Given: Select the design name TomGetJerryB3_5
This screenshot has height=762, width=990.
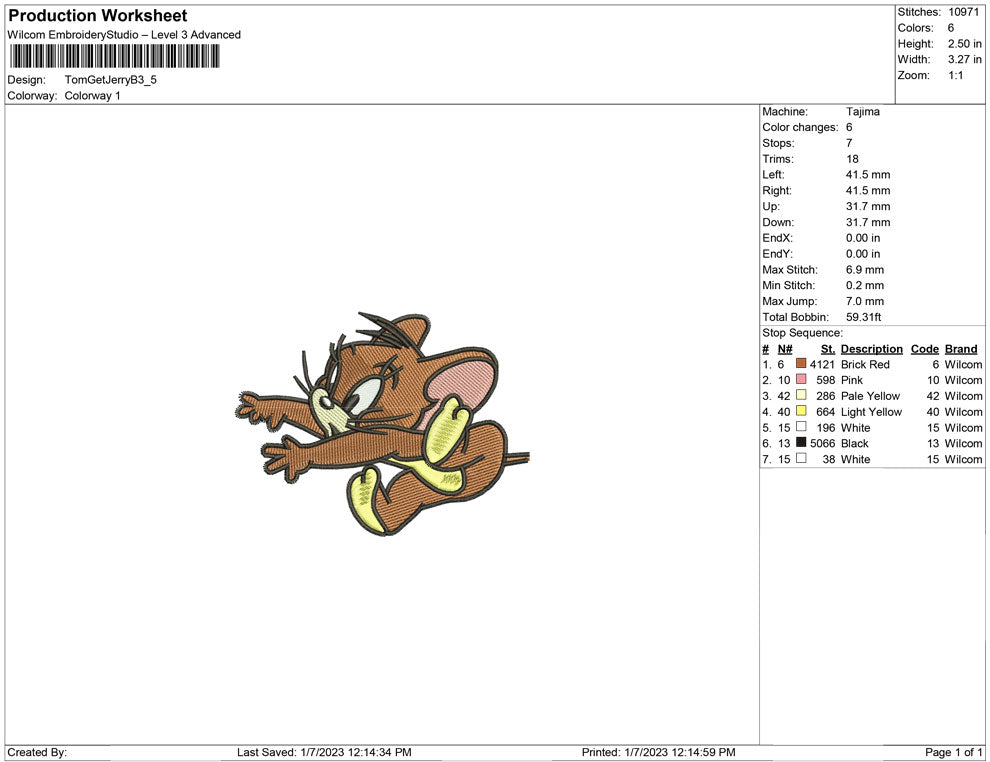Looking at the screenshot, I should pos(110,80).
